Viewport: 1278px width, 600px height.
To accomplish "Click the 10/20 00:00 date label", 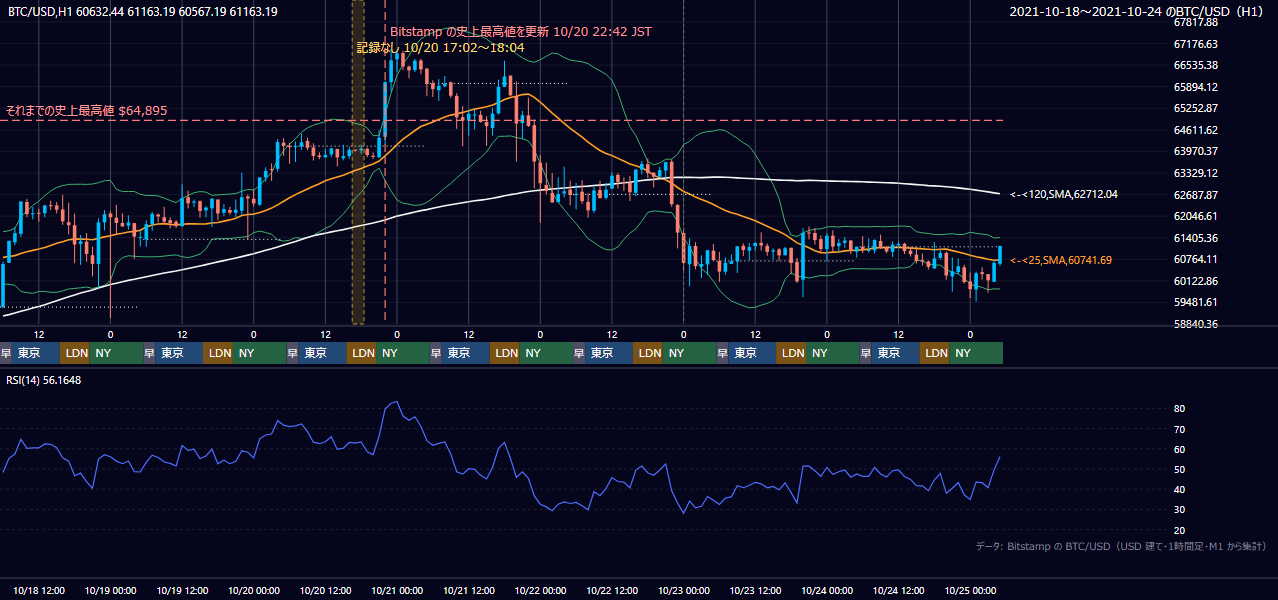I will (x=254, y=591).
